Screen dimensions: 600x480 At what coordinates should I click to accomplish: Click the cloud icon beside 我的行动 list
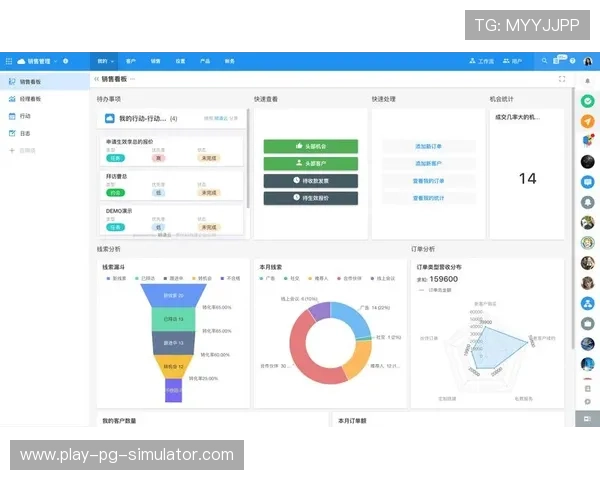coord(110,118)
